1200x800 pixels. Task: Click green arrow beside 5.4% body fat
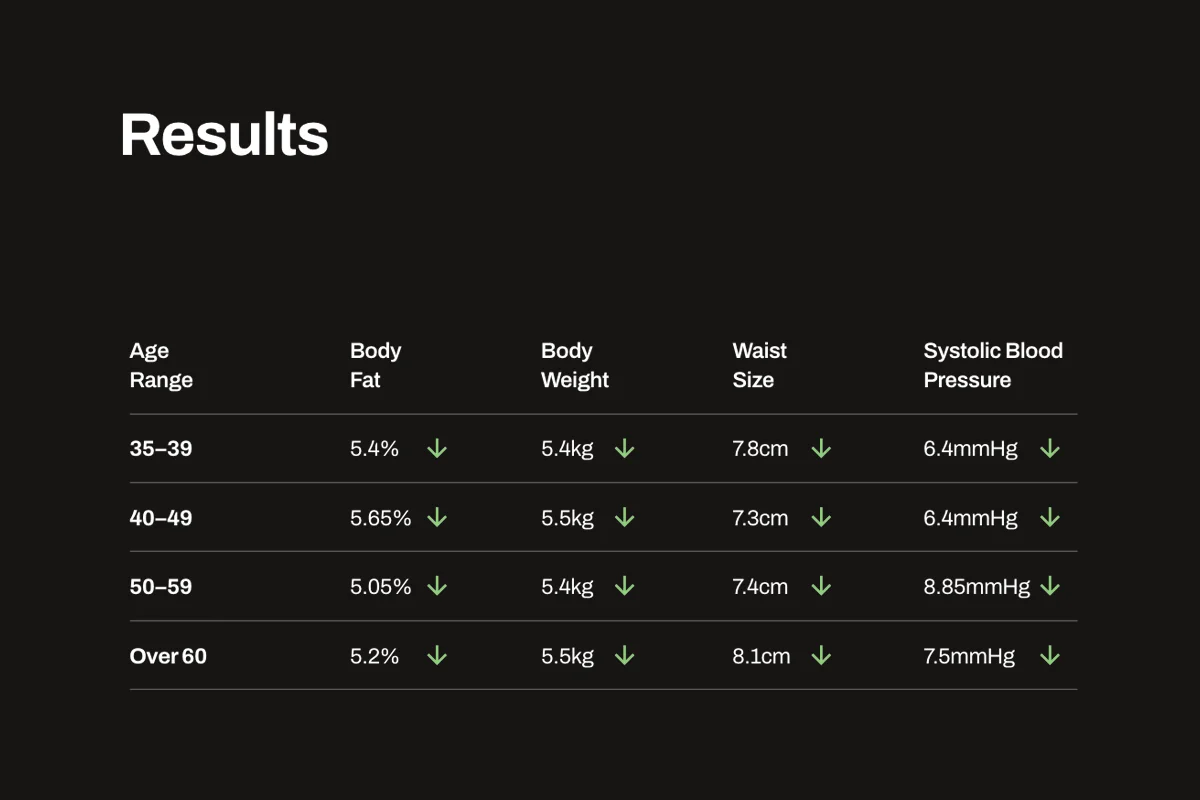click(437, 449)
